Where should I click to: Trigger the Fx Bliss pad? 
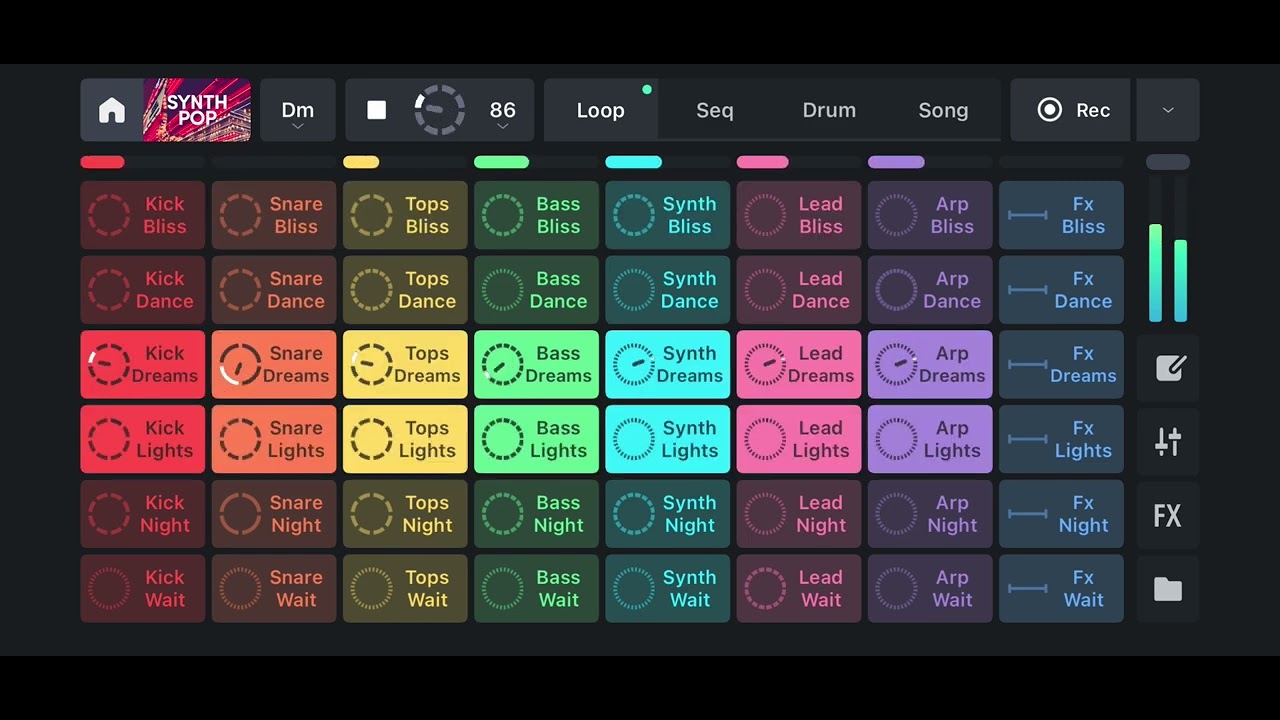point(1061,215)
